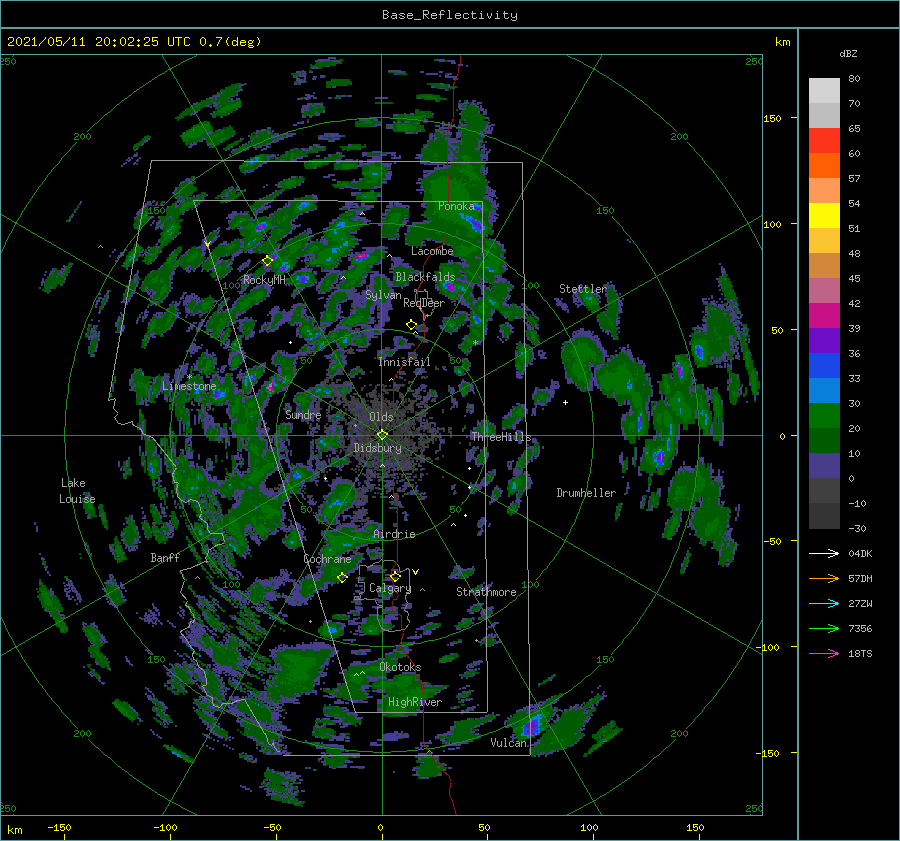Pick the magenta swatch in dBZ legend
Viewport: 900px width, 841px height.
pyautogui.click(x=824, y=316)
